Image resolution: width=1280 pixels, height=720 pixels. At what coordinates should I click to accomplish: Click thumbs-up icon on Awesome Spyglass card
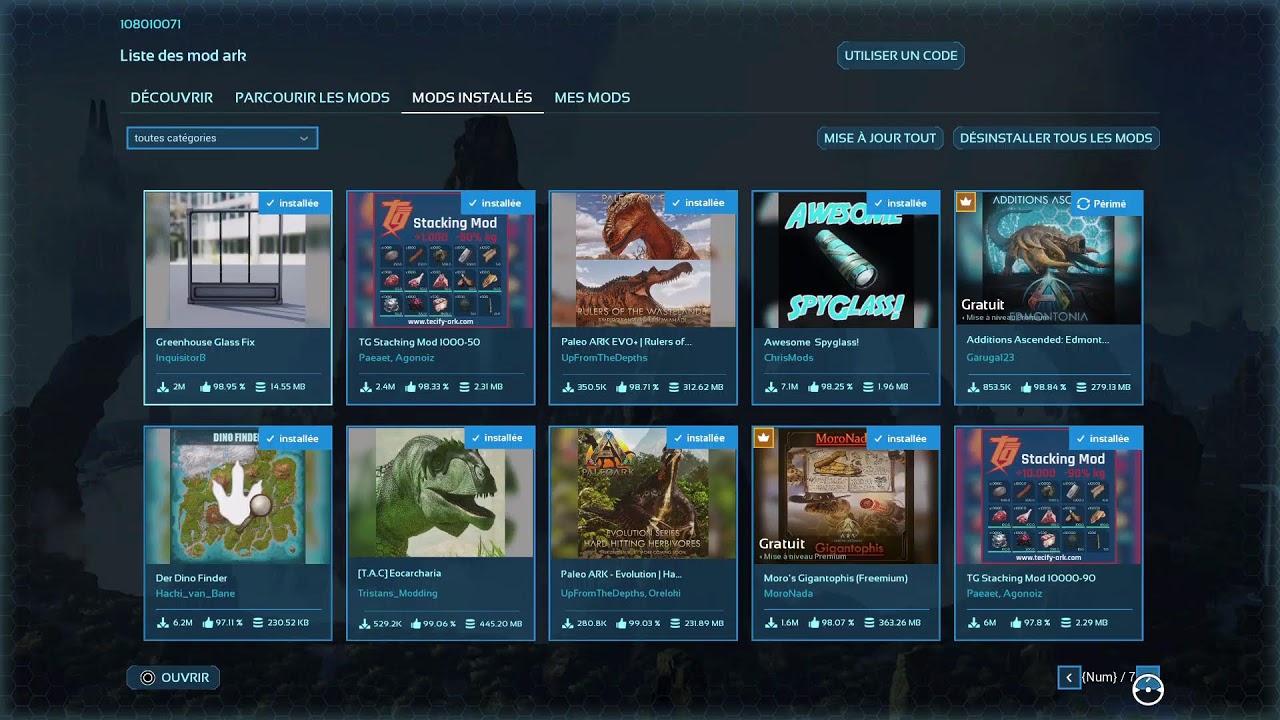815,387
